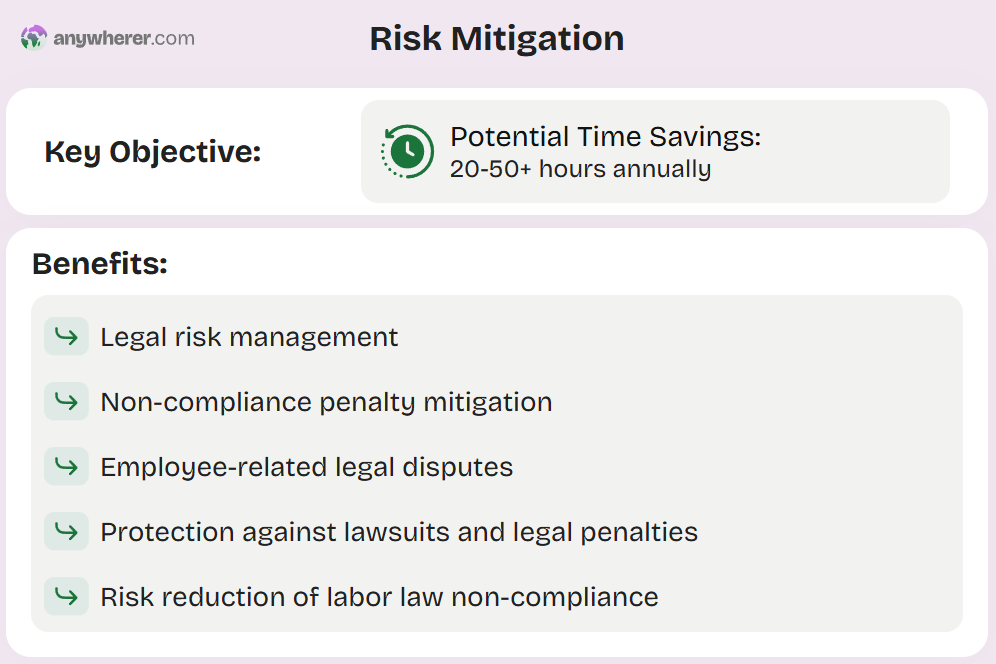The width and height of the screenshot is (996, 664).
Task: Click the gray time savings card
Action: coord(655,151)
